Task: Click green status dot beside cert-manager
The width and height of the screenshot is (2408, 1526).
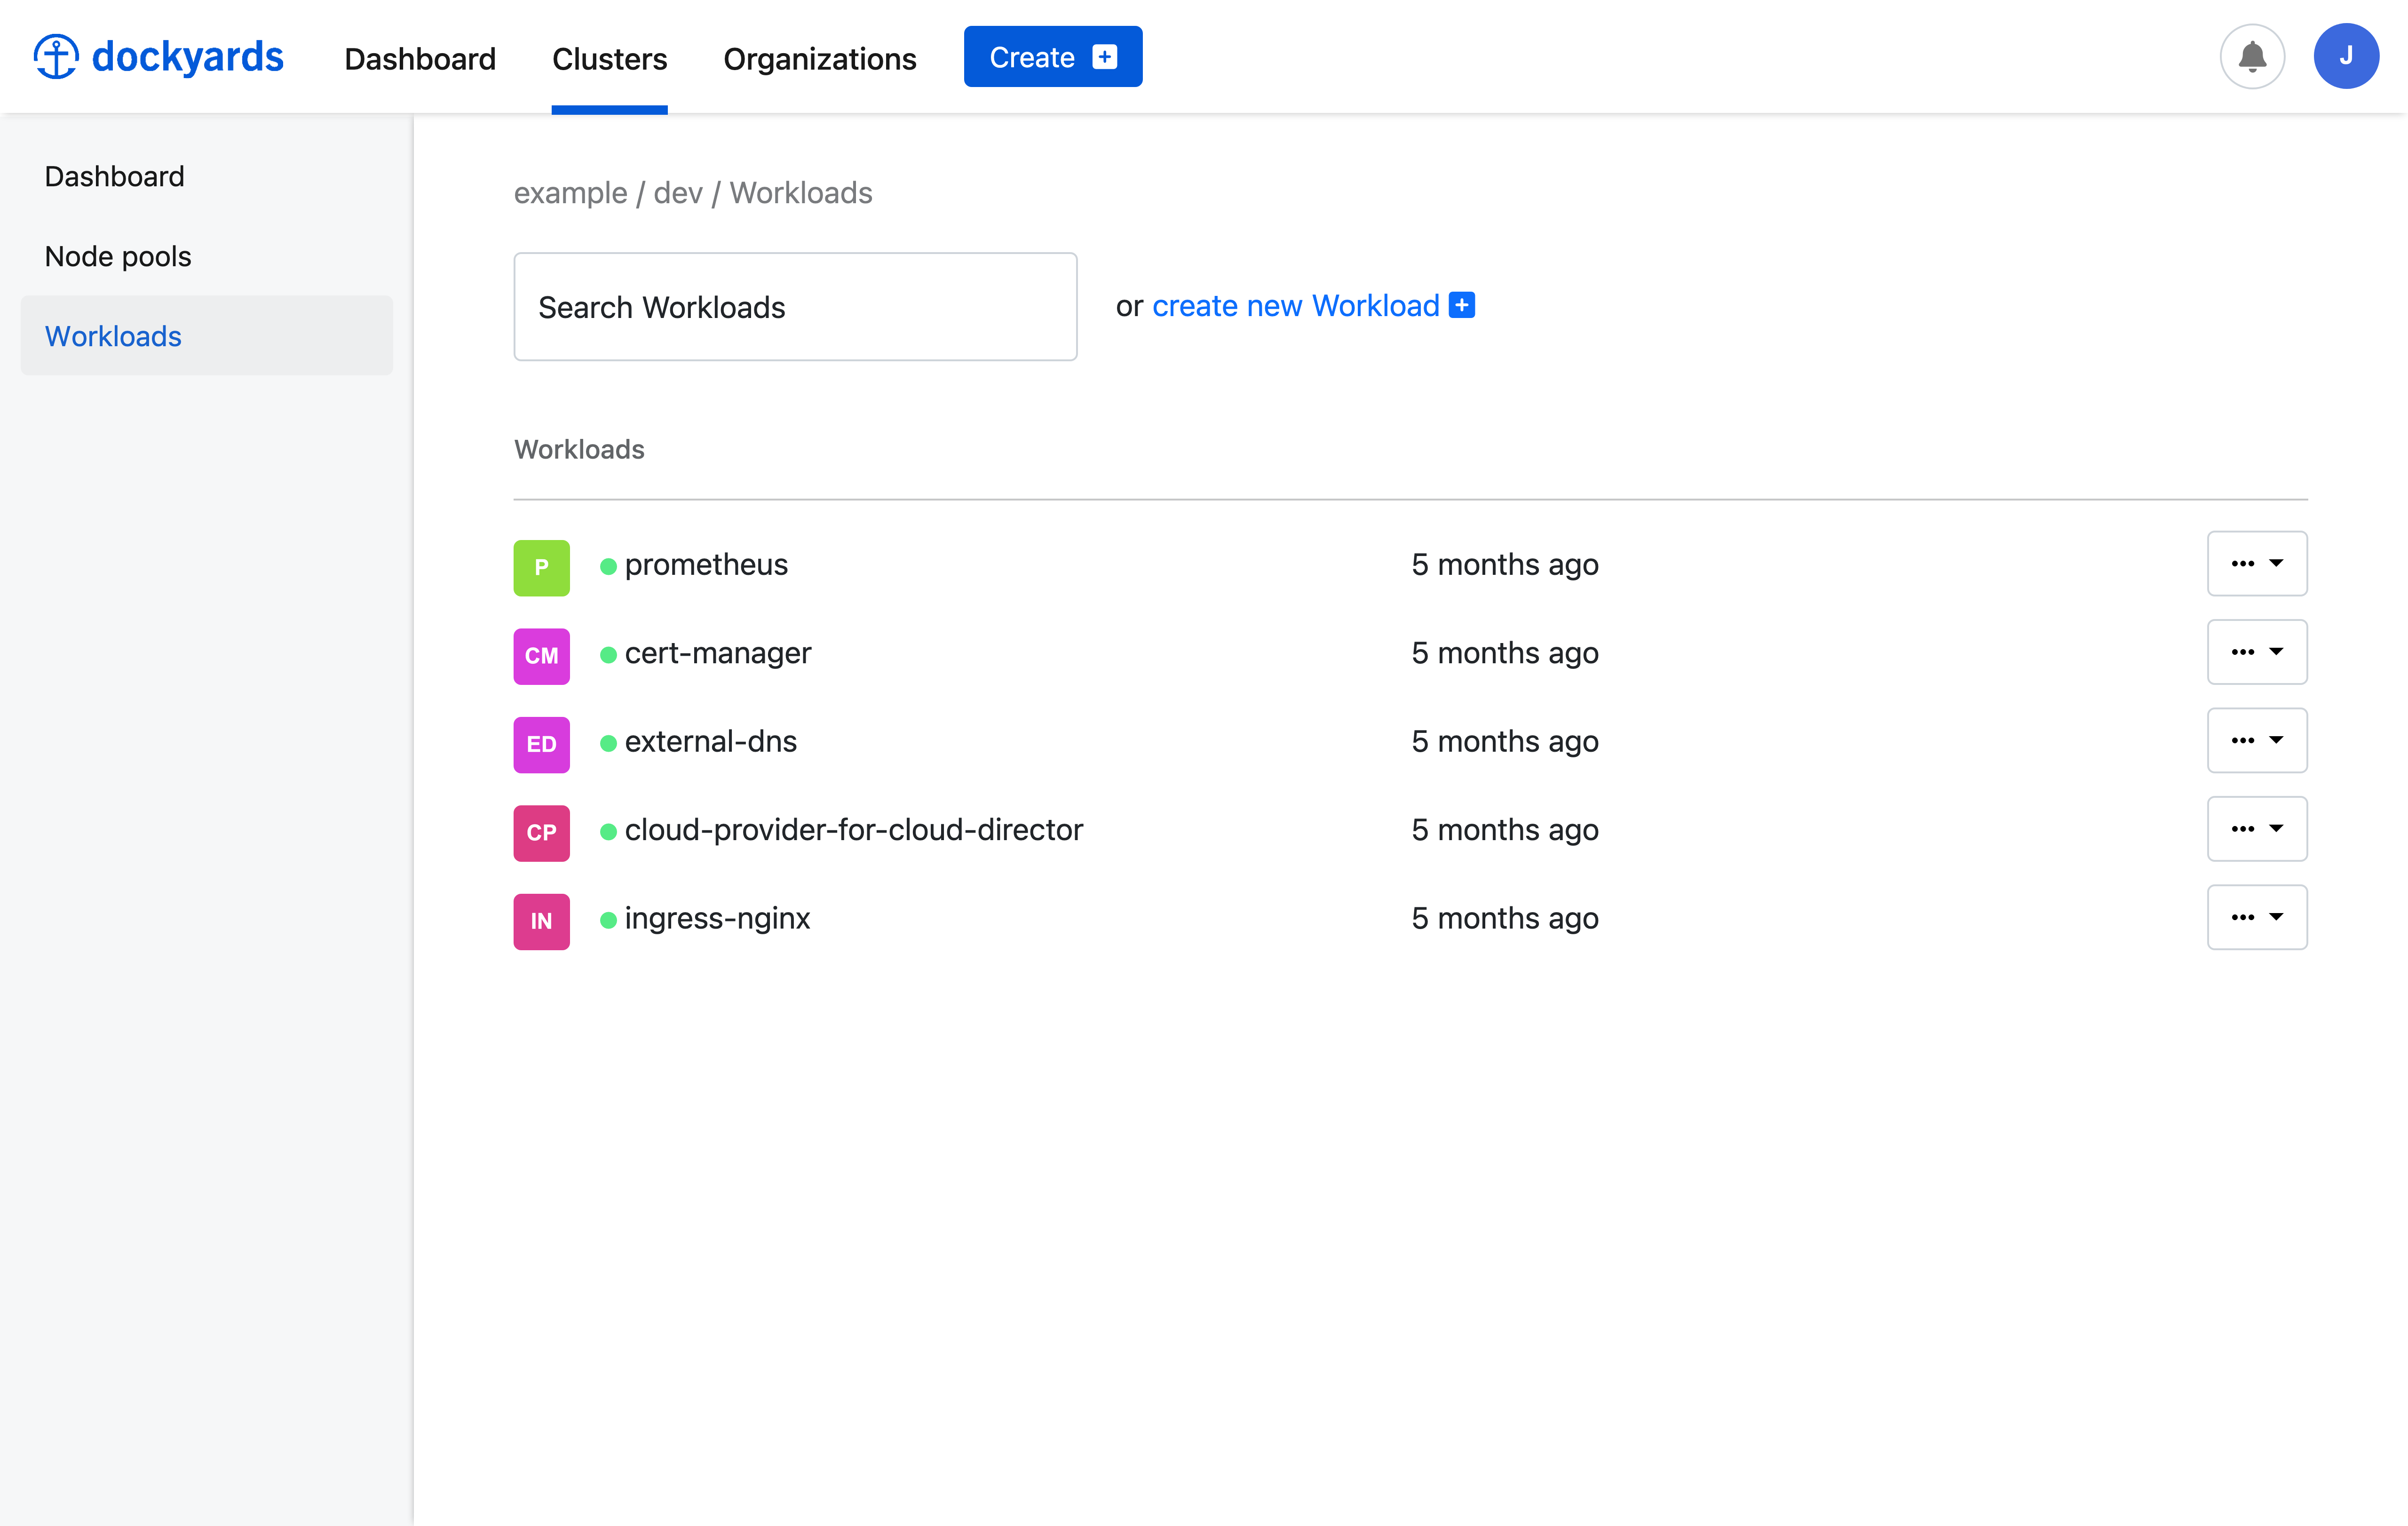Action: 608,655
